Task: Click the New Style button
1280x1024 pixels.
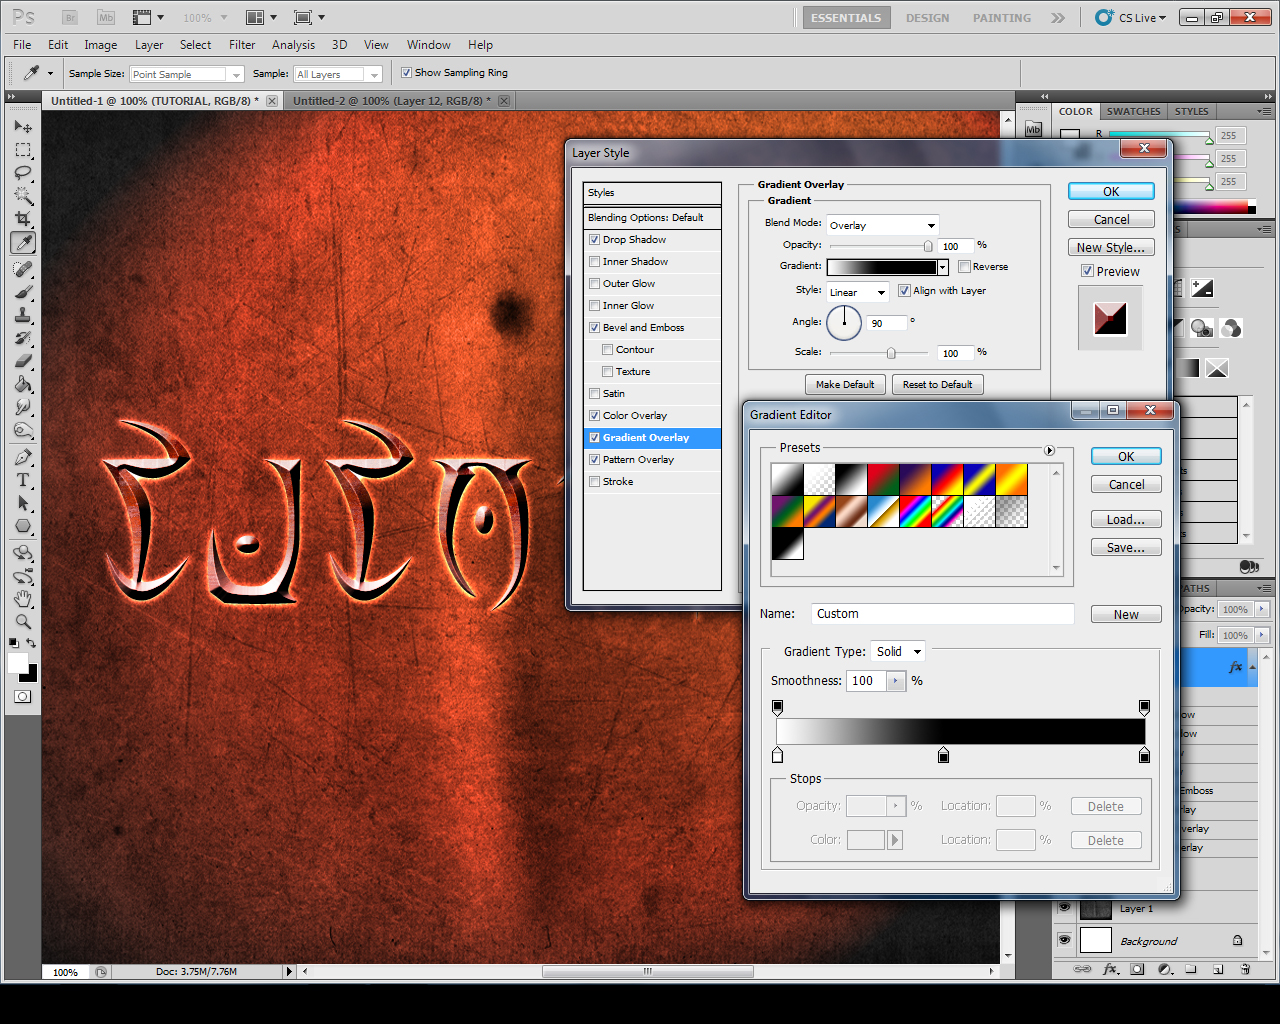Action: [1111, 247]
